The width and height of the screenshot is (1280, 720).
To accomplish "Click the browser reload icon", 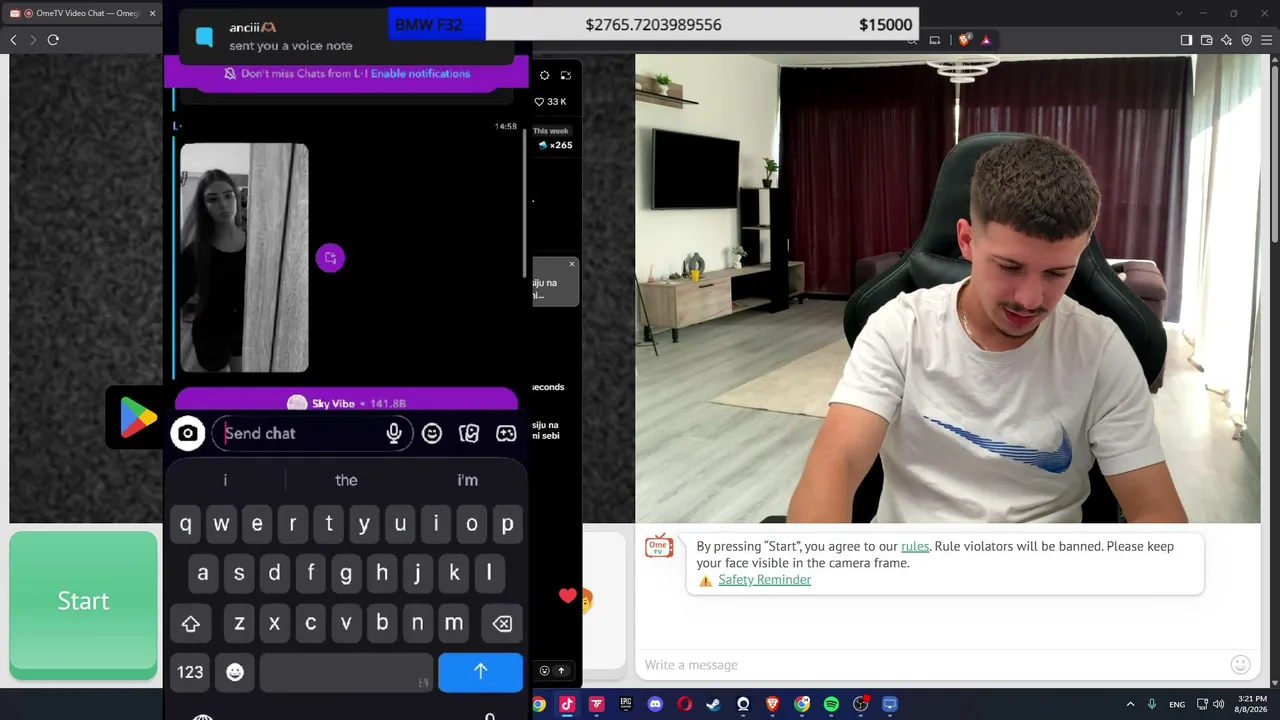I will (53, 39).
